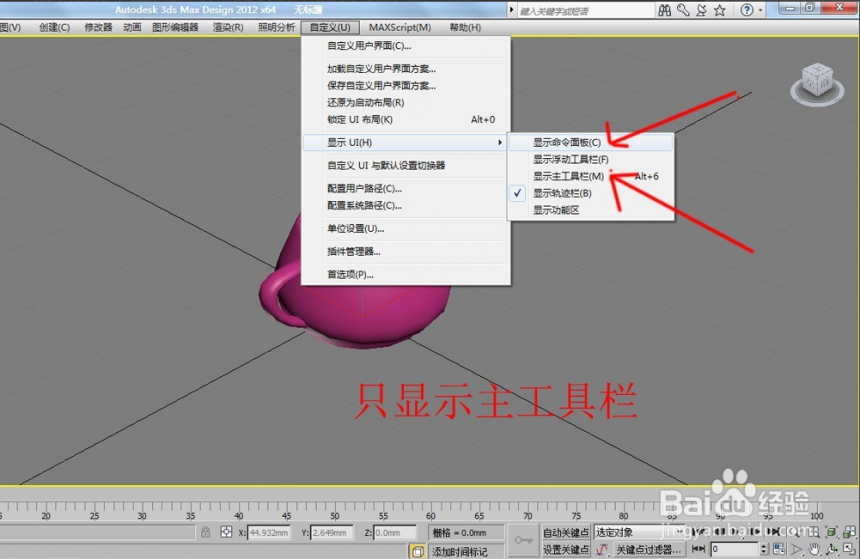Choose 配置用户路径(C)...

pyautogui.click(x=406, y=189)
